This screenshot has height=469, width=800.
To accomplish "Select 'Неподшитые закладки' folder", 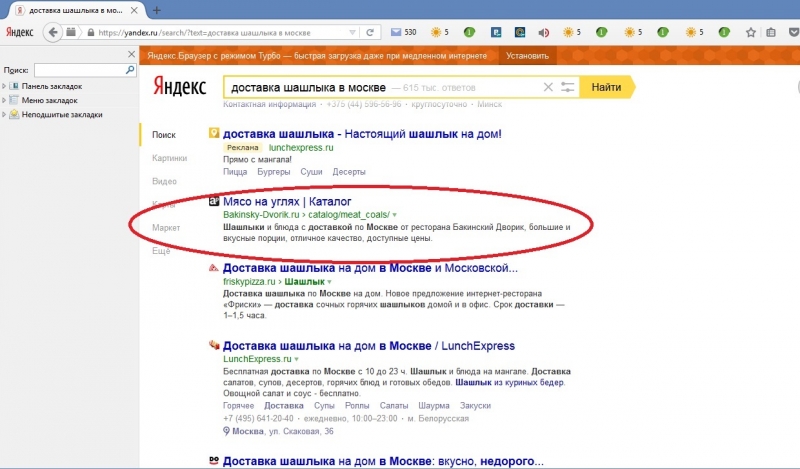I will (x=62, y=115).
